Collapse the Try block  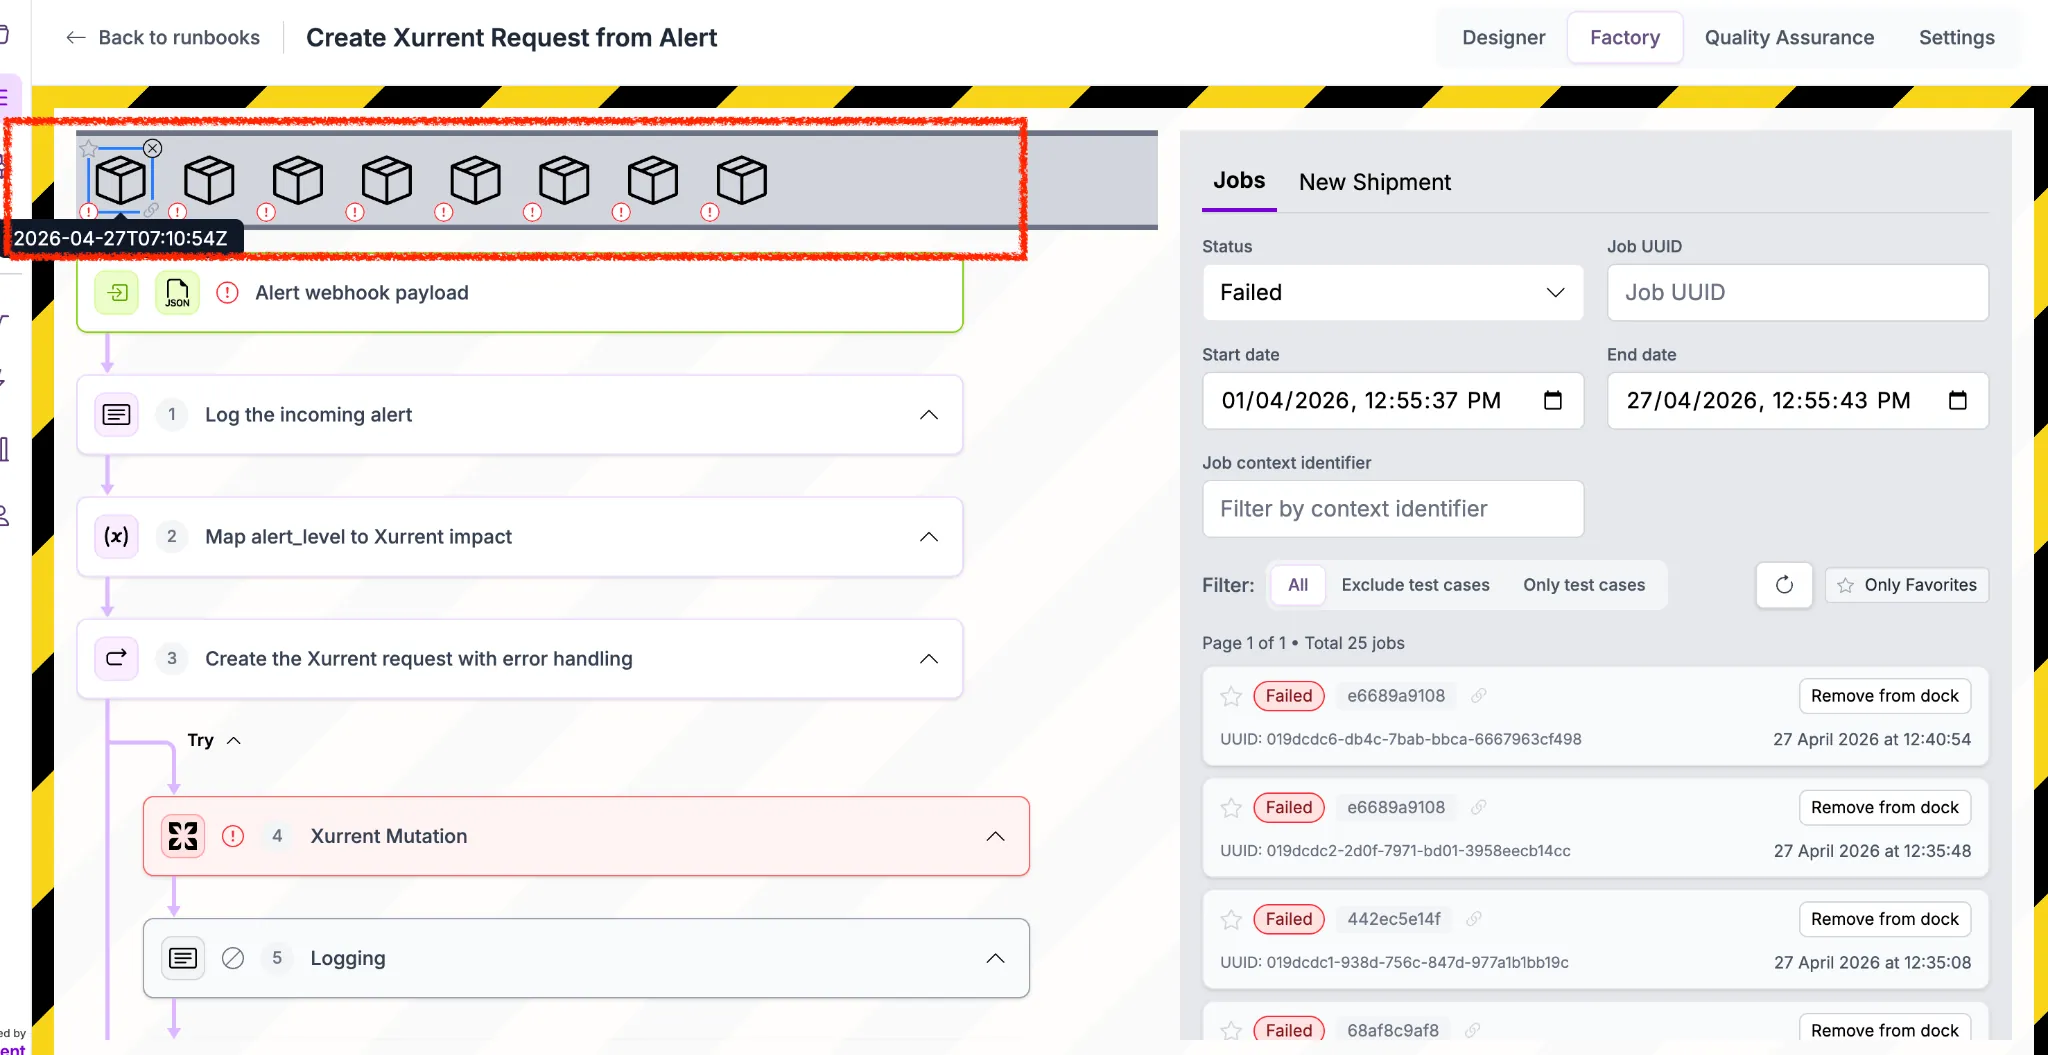click(234, 741)
